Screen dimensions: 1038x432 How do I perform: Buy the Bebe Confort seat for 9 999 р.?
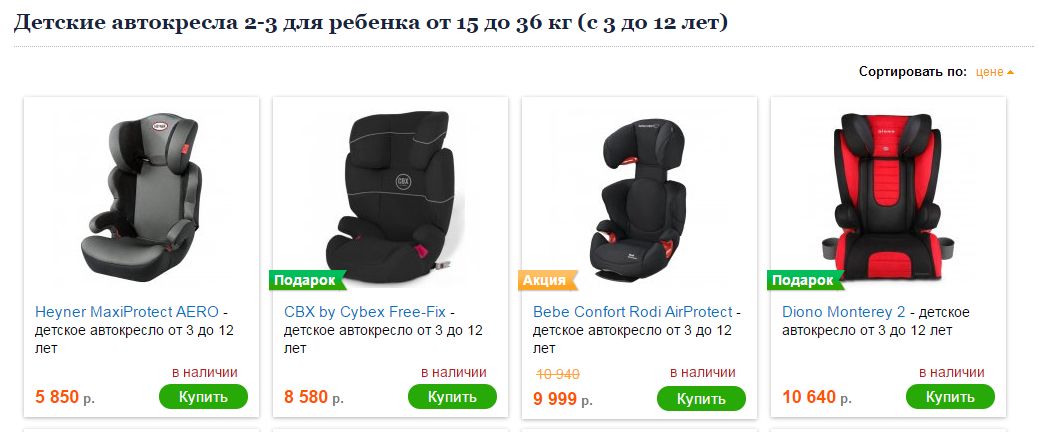(x=701, y=399)
